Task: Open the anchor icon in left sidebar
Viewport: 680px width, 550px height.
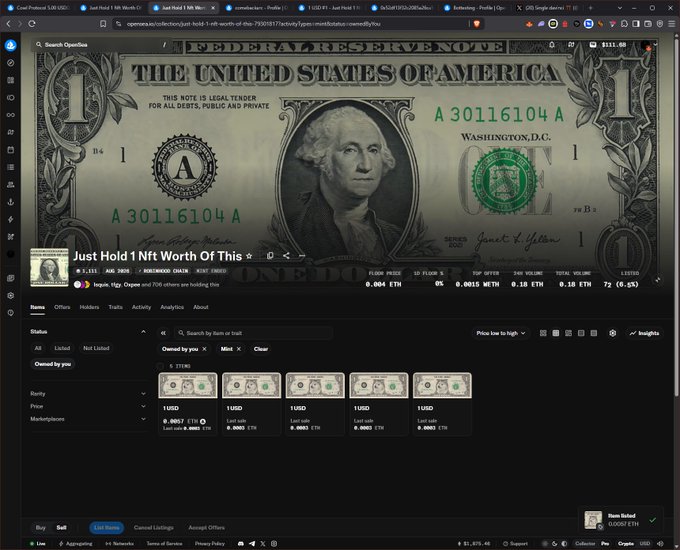Action: tap(11, 202)
